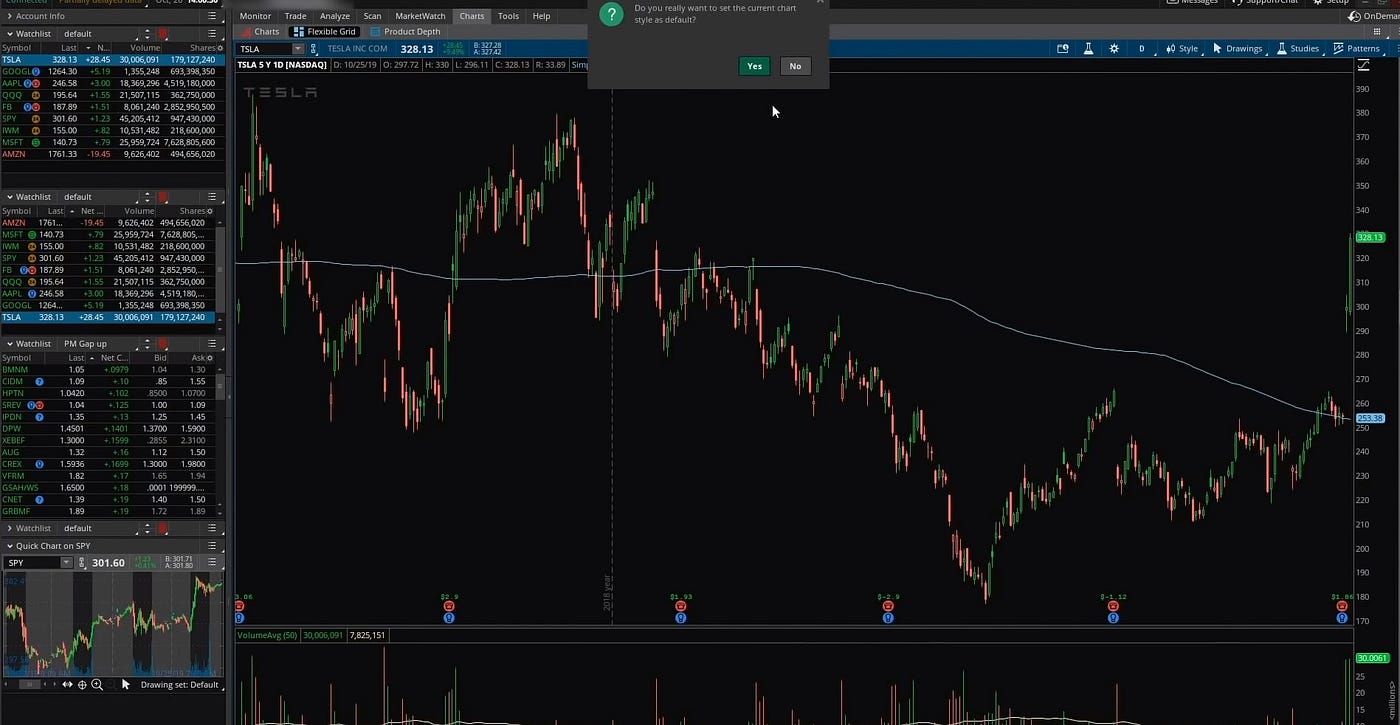Open collapsed bottom watchlist hamburger menu

(x=212, y=528)
